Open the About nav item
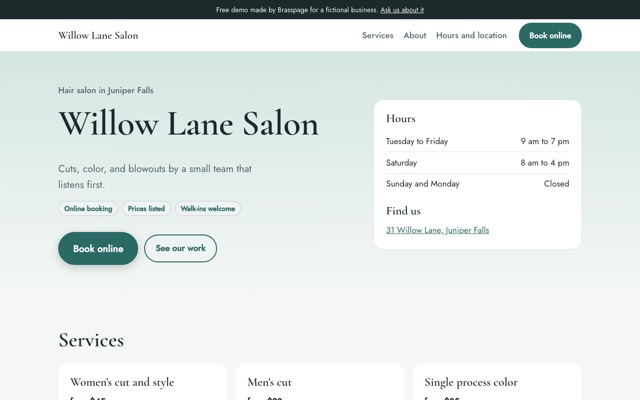This screenshot has height=400, width=640. point(415,36)
